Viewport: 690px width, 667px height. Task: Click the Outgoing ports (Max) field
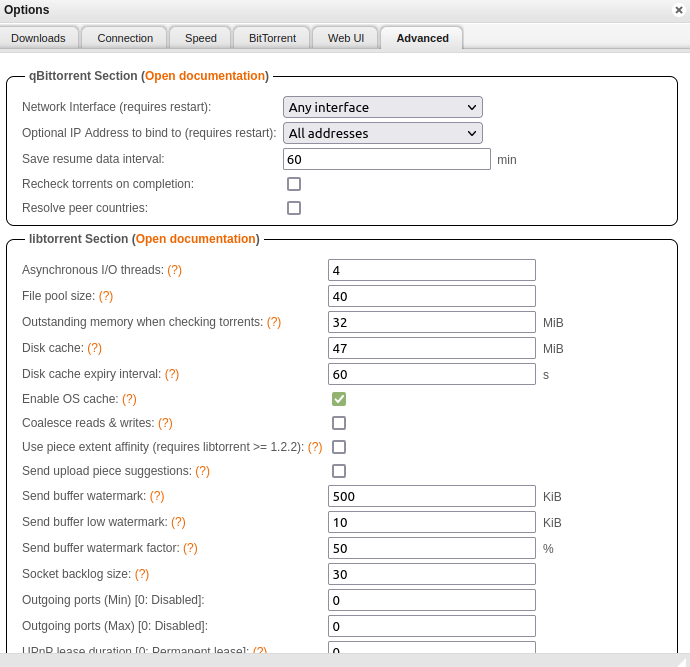432,626
